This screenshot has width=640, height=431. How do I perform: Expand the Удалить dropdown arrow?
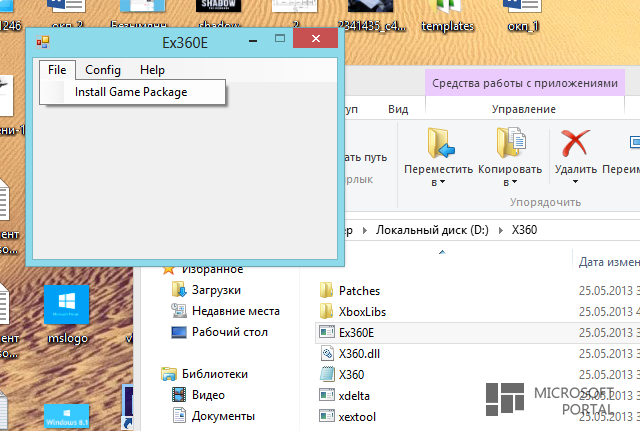coord(575,182)
